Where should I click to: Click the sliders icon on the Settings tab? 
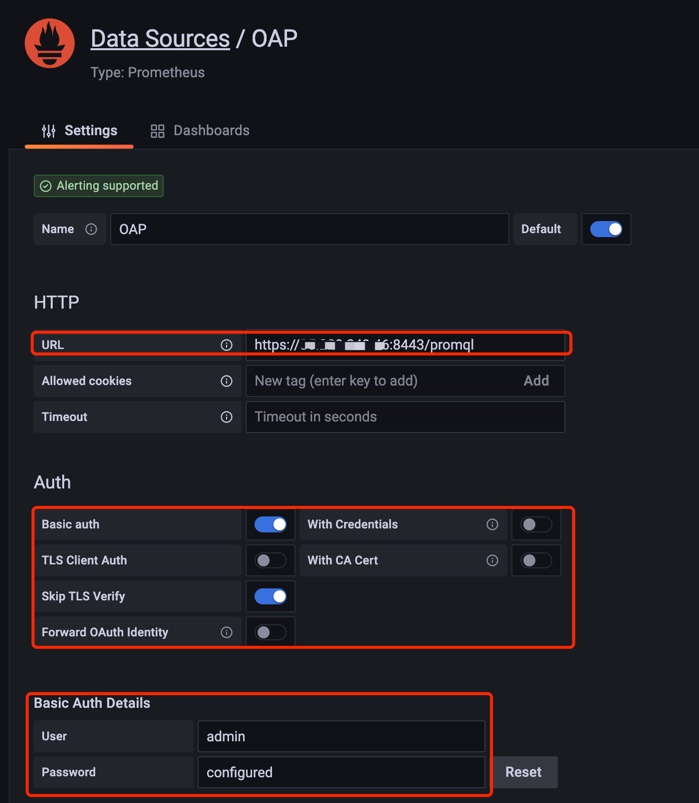point(49,131)
